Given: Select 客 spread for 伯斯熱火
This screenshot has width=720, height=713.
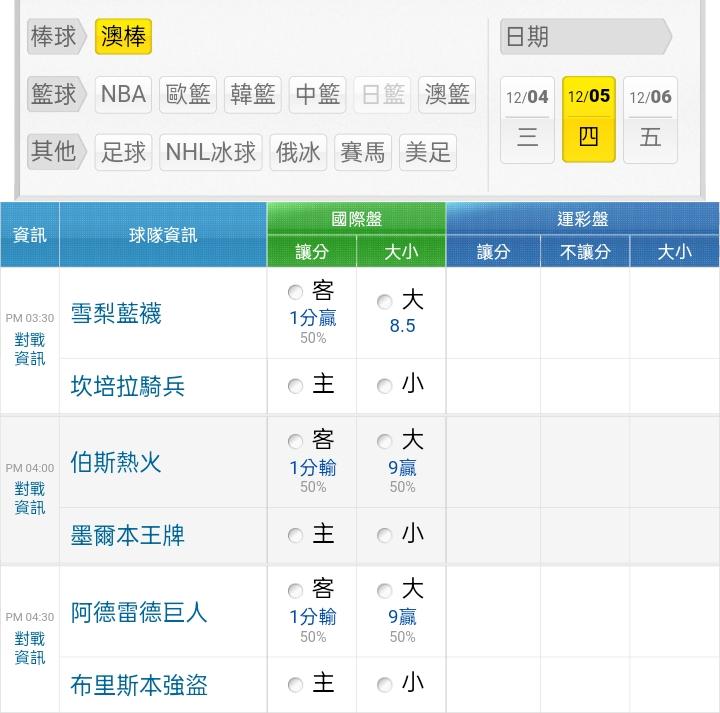Looking at the screenshot, I should click(x=295, y=441).
